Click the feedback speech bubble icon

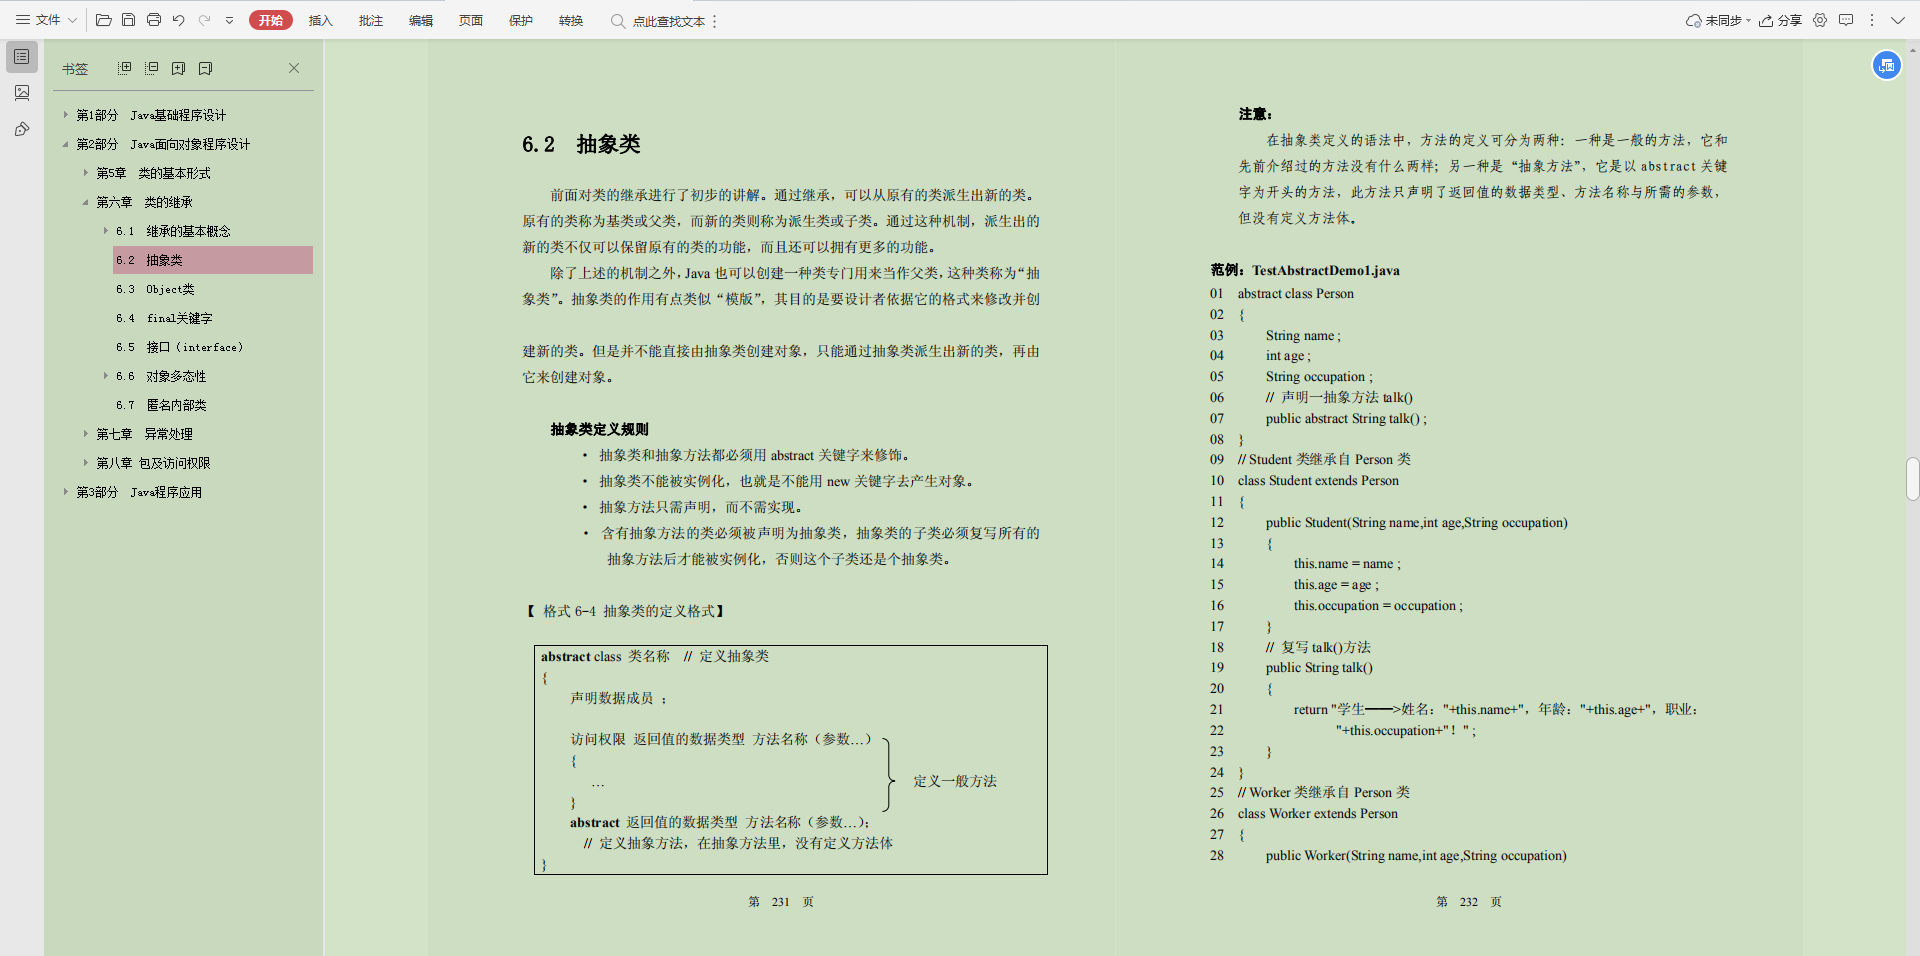point(1846,20)
